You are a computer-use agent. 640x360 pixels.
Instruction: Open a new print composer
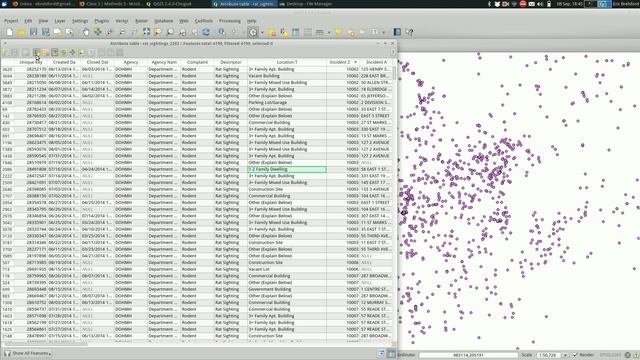pos(58,32)
